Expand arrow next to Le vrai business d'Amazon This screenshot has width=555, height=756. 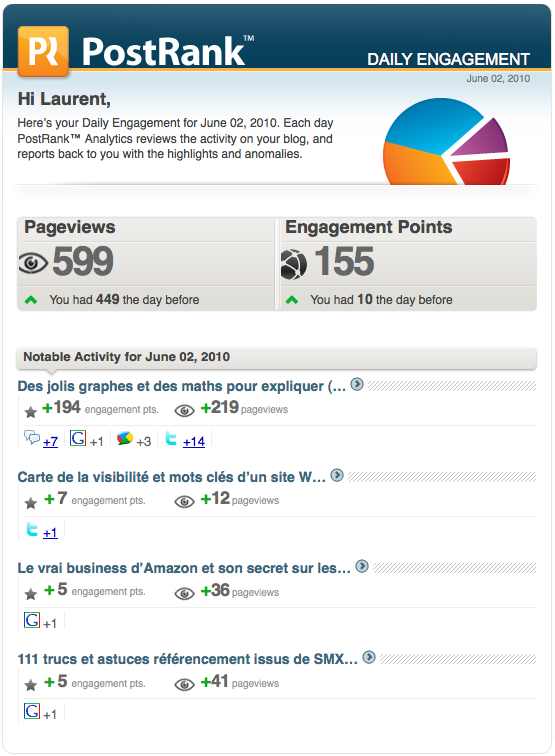tap(362, 566)
